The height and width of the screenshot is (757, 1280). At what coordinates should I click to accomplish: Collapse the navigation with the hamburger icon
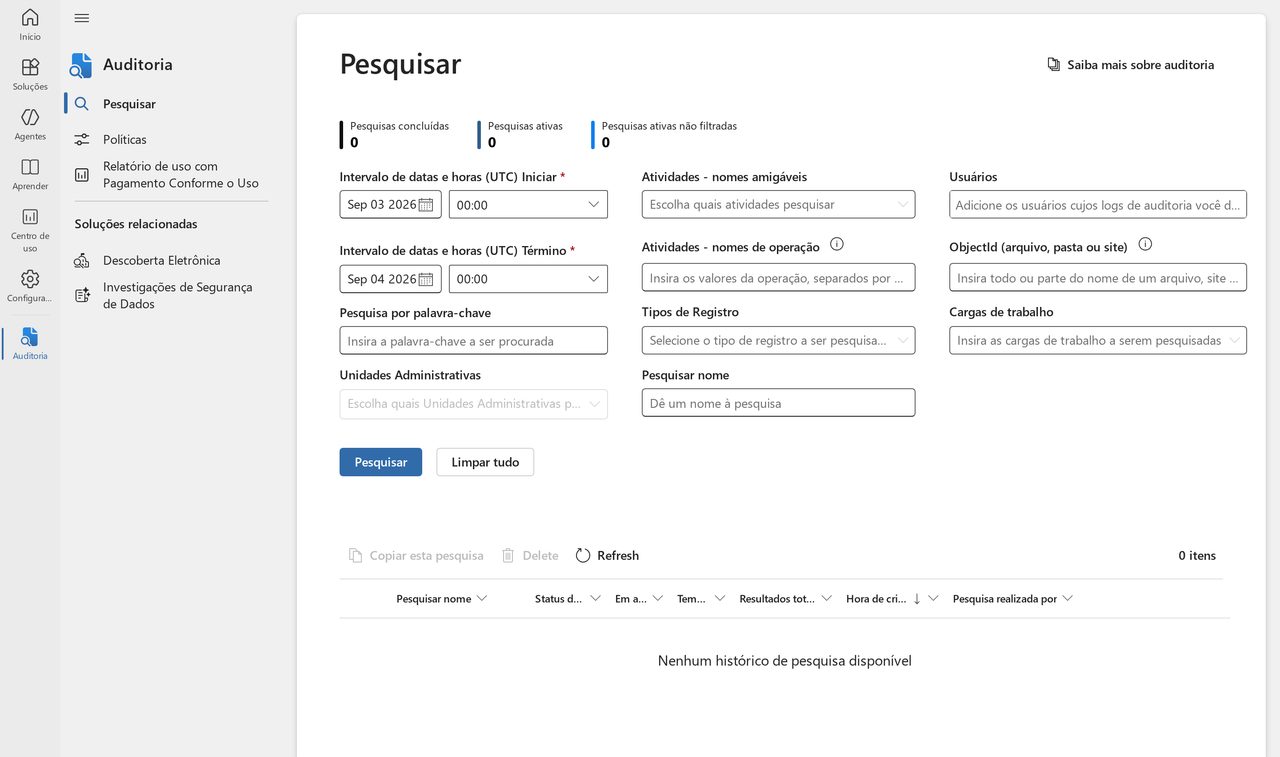coord(82,18)
